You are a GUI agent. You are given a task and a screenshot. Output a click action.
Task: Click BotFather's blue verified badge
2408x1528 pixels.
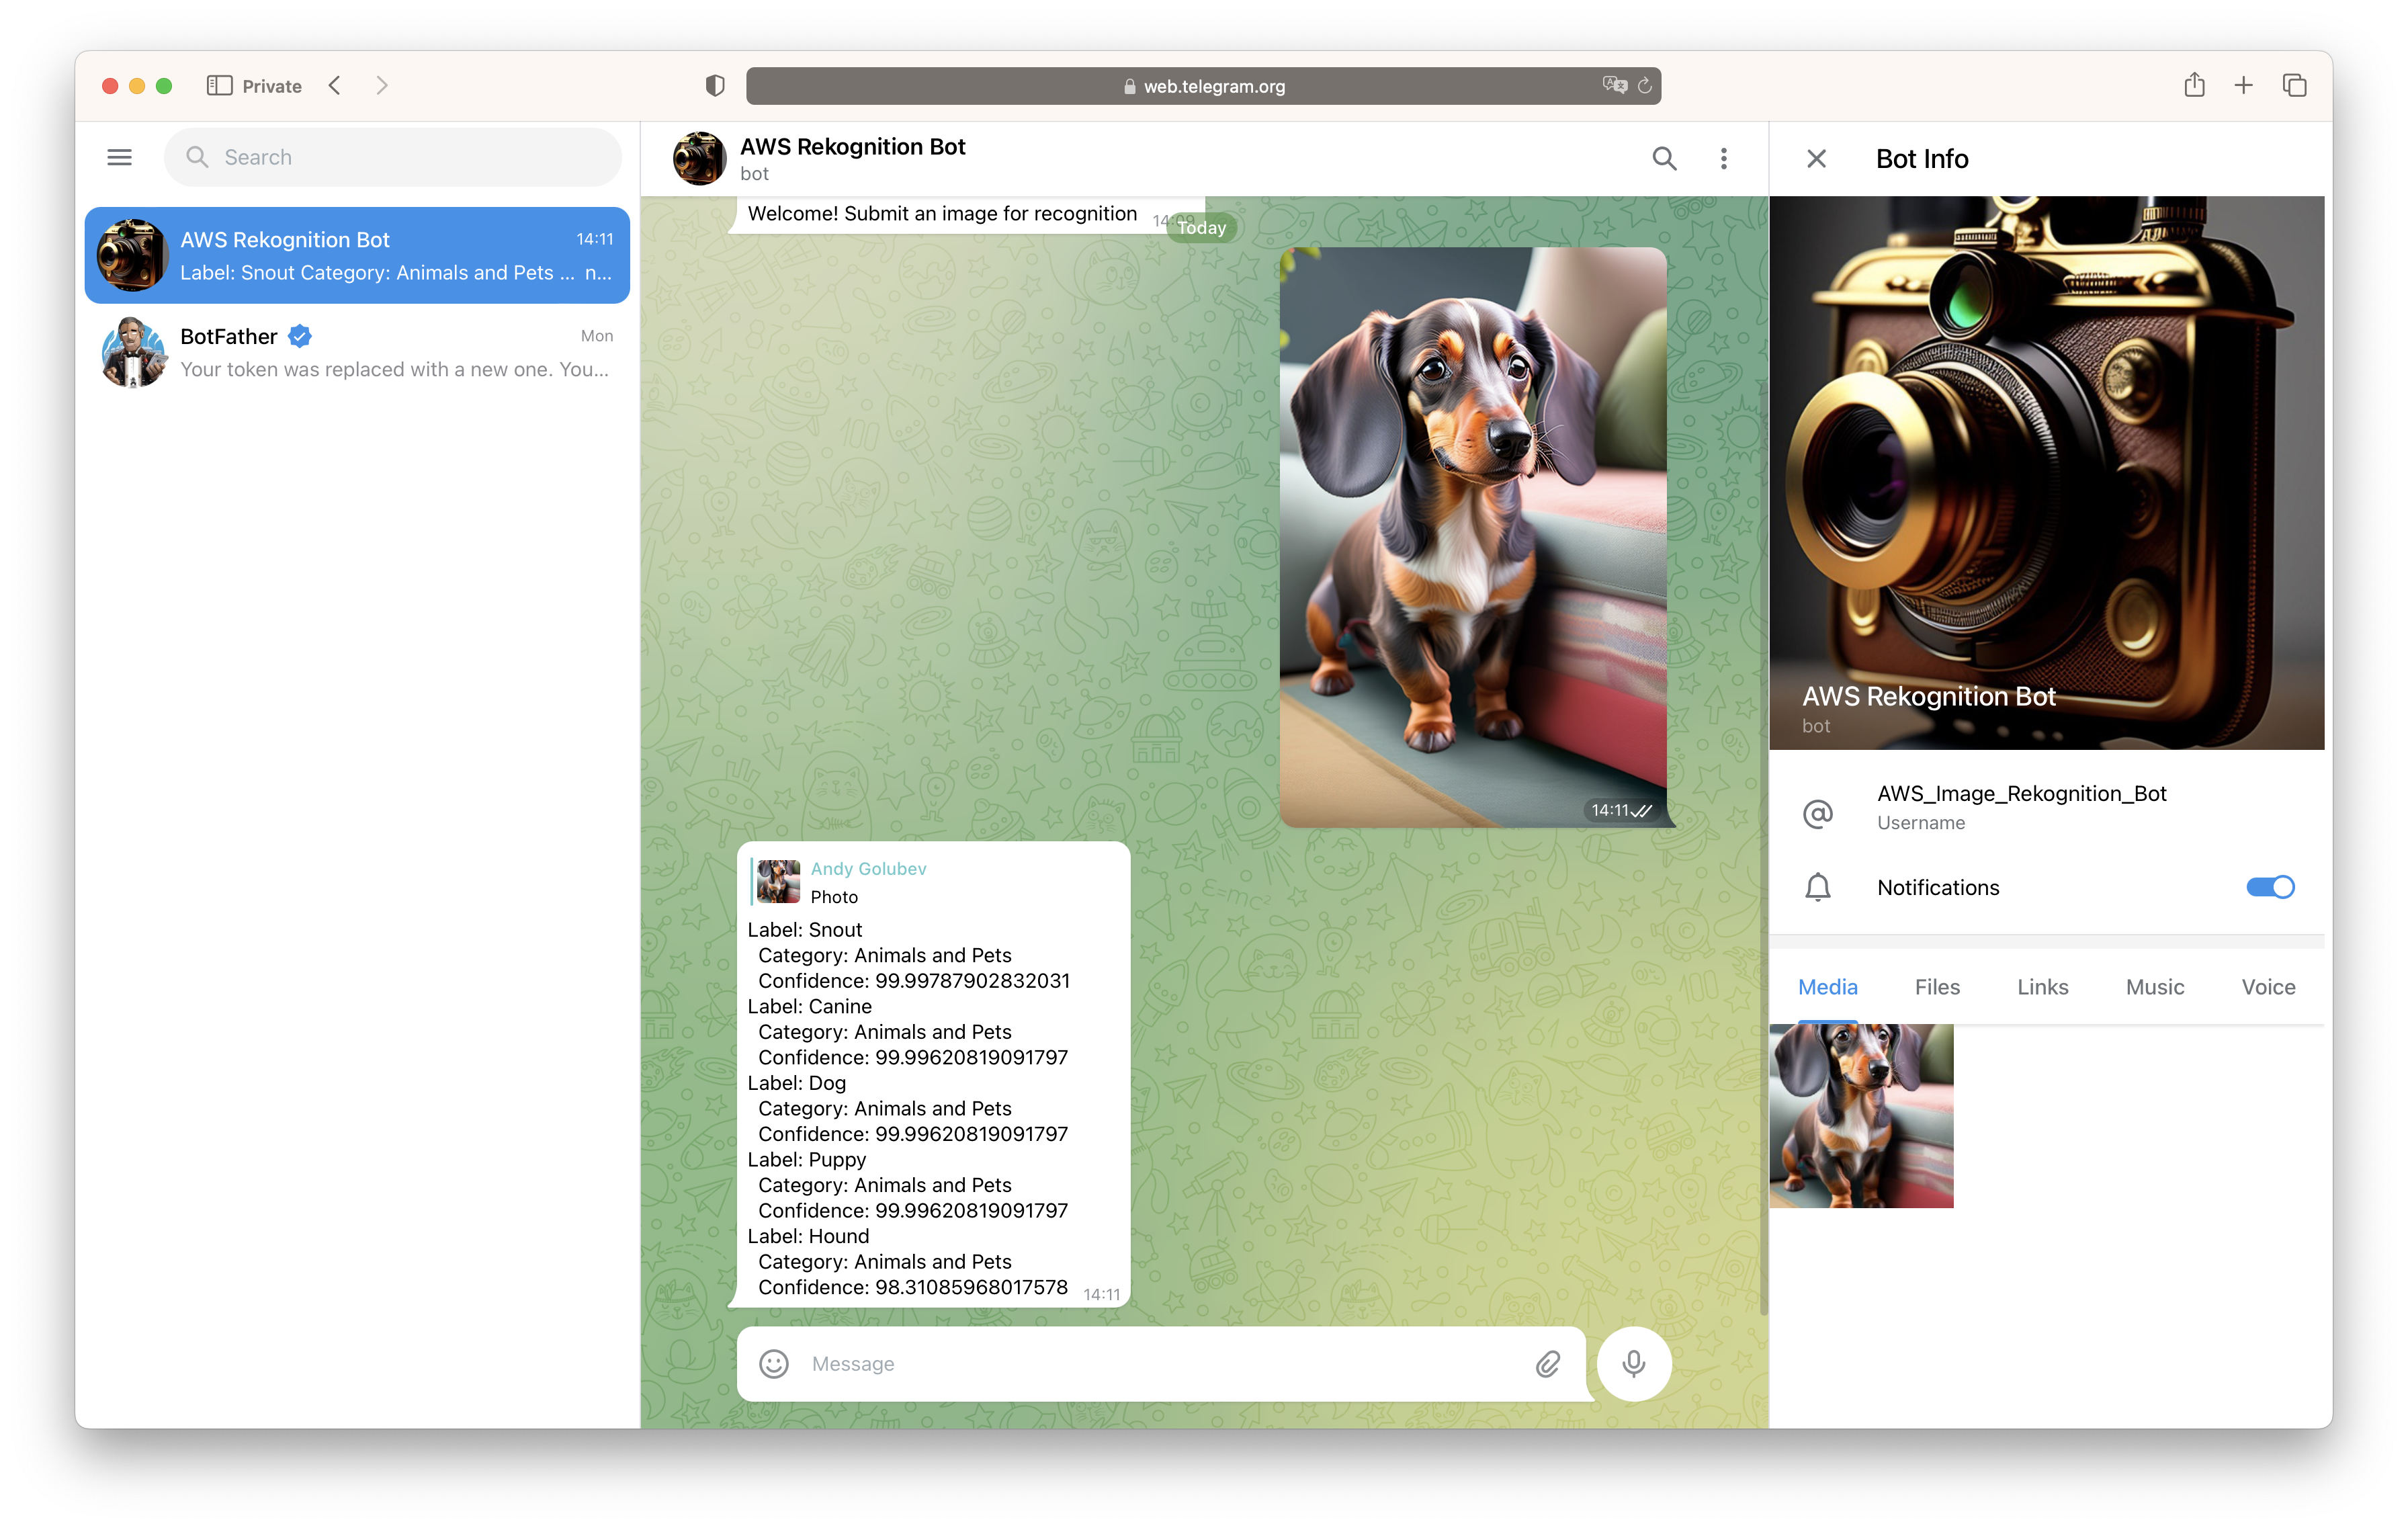tap(300, 336)
